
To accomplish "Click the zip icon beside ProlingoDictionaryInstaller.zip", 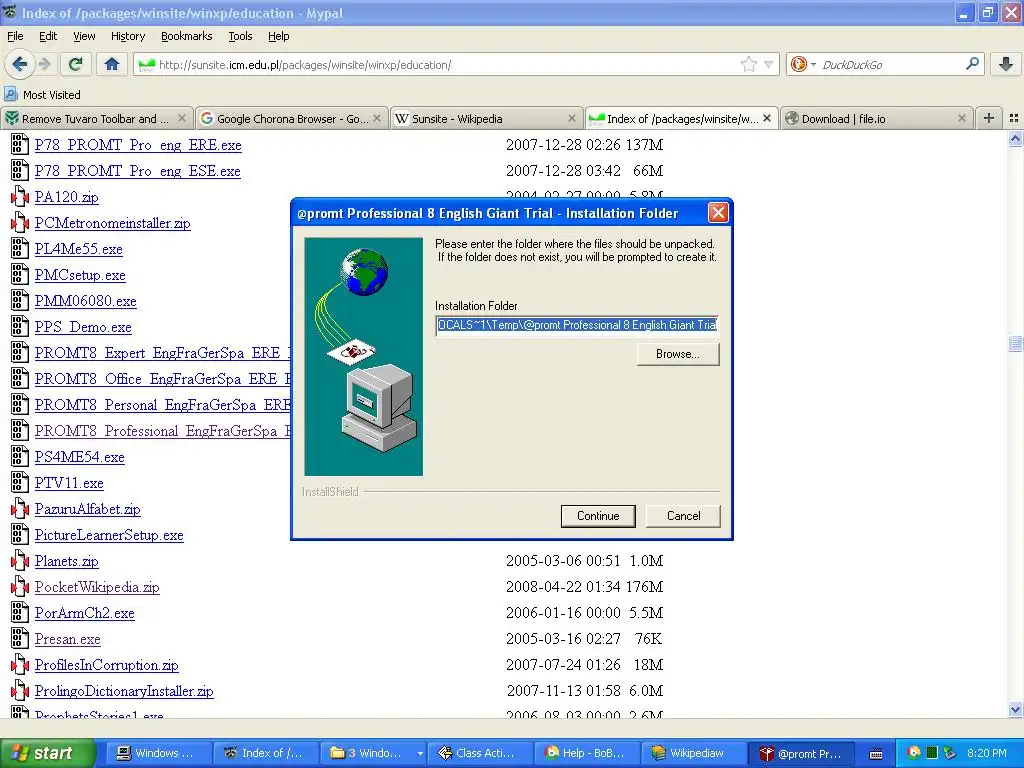I will coord(20,691).
